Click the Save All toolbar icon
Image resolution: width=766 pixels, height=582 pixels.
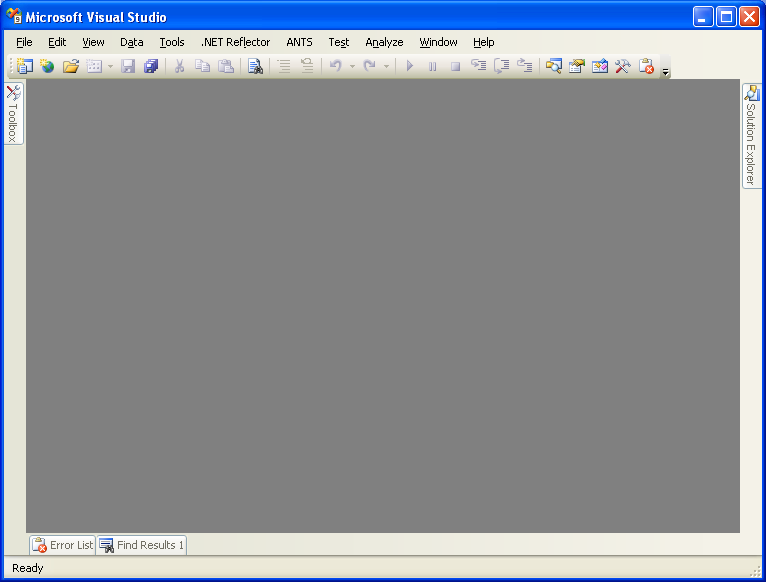[x=150, y=66]
